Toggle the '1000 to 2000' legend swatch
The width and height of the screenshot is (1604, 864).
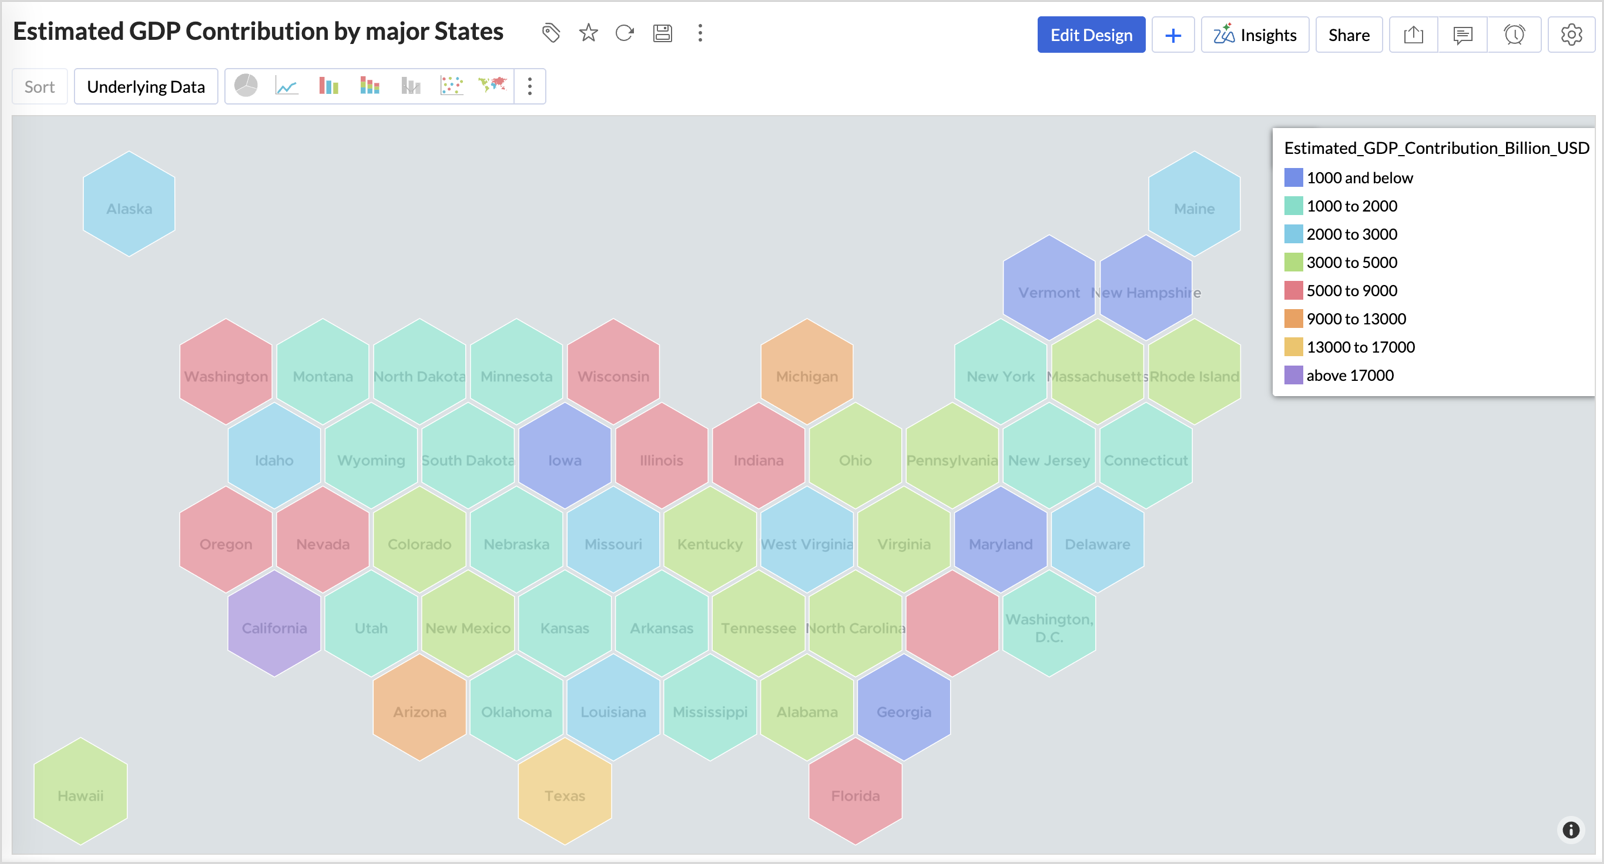coord(1293,206)
